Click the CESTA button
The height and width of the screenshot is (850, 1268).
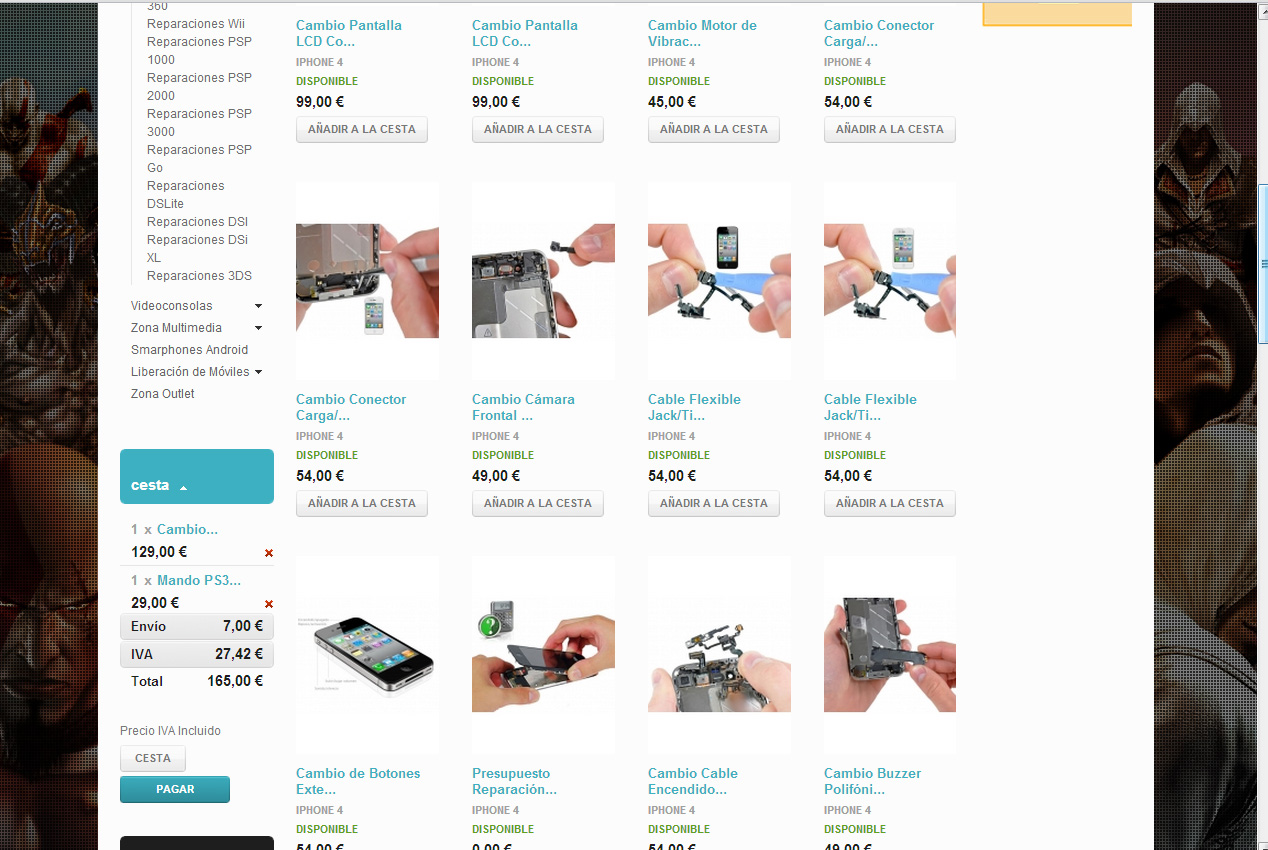(x=153, y=758)
